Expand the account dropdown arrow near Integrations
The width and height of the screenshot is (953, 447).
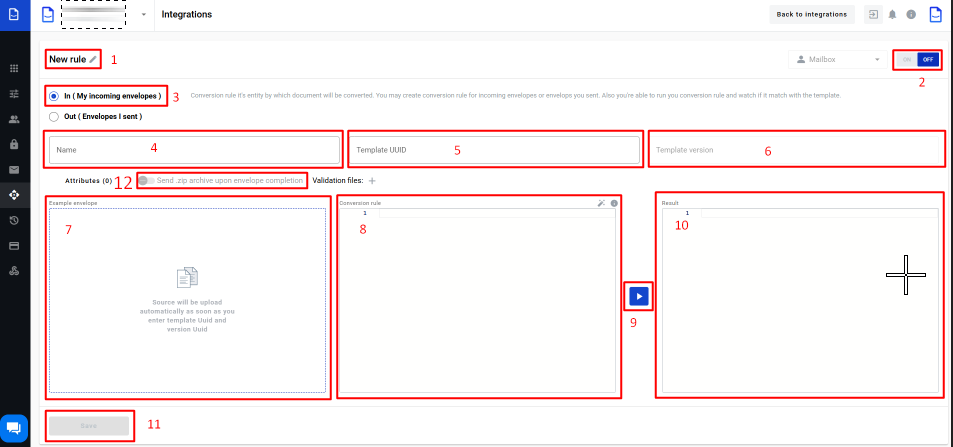[x=143, y=15]
